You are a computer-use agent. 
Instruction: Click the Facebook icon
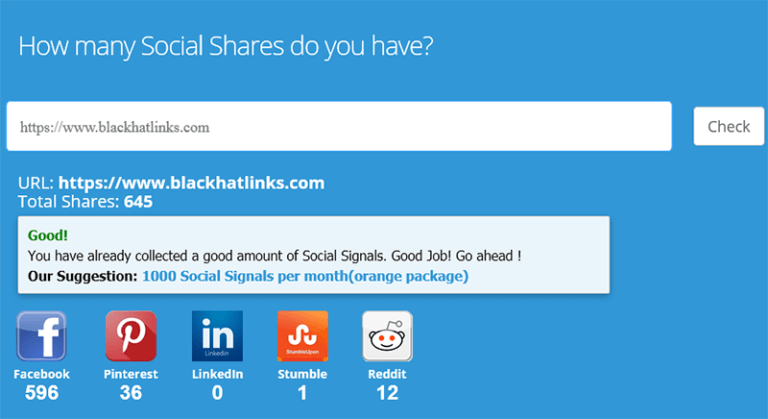tap(41, 336)
